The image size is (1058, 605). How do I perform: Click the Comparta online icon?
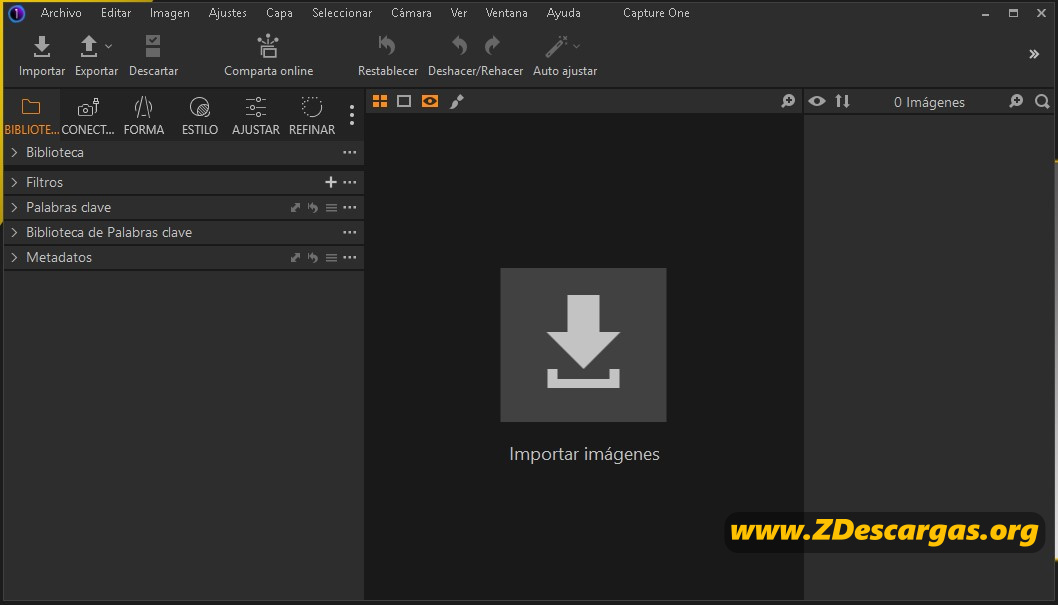coord(268,47)
